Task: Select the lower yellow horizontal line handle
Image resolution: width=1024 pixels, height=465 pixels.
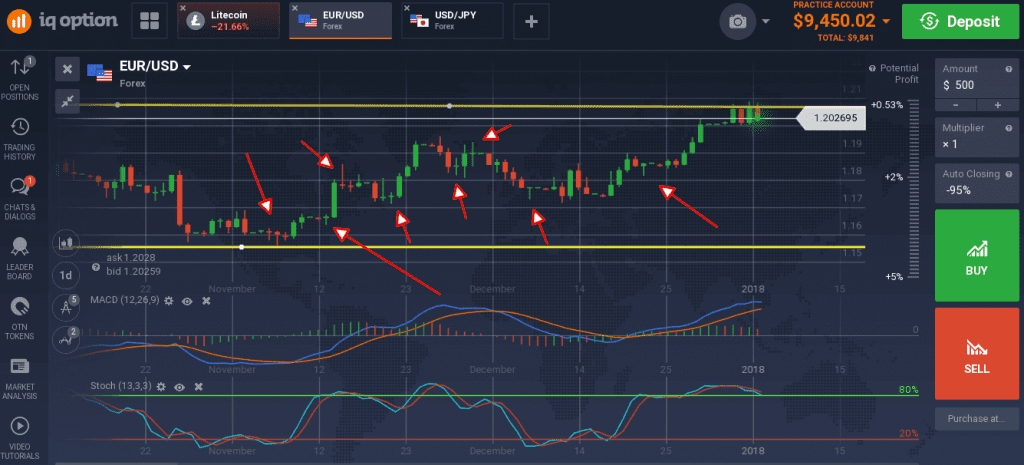Action: point(242,247)
